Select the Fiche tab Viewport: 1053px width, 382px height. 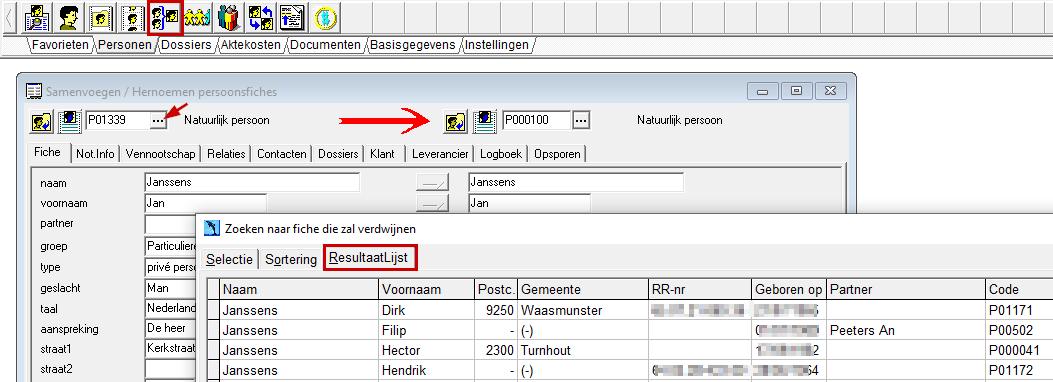click(49, 152)
